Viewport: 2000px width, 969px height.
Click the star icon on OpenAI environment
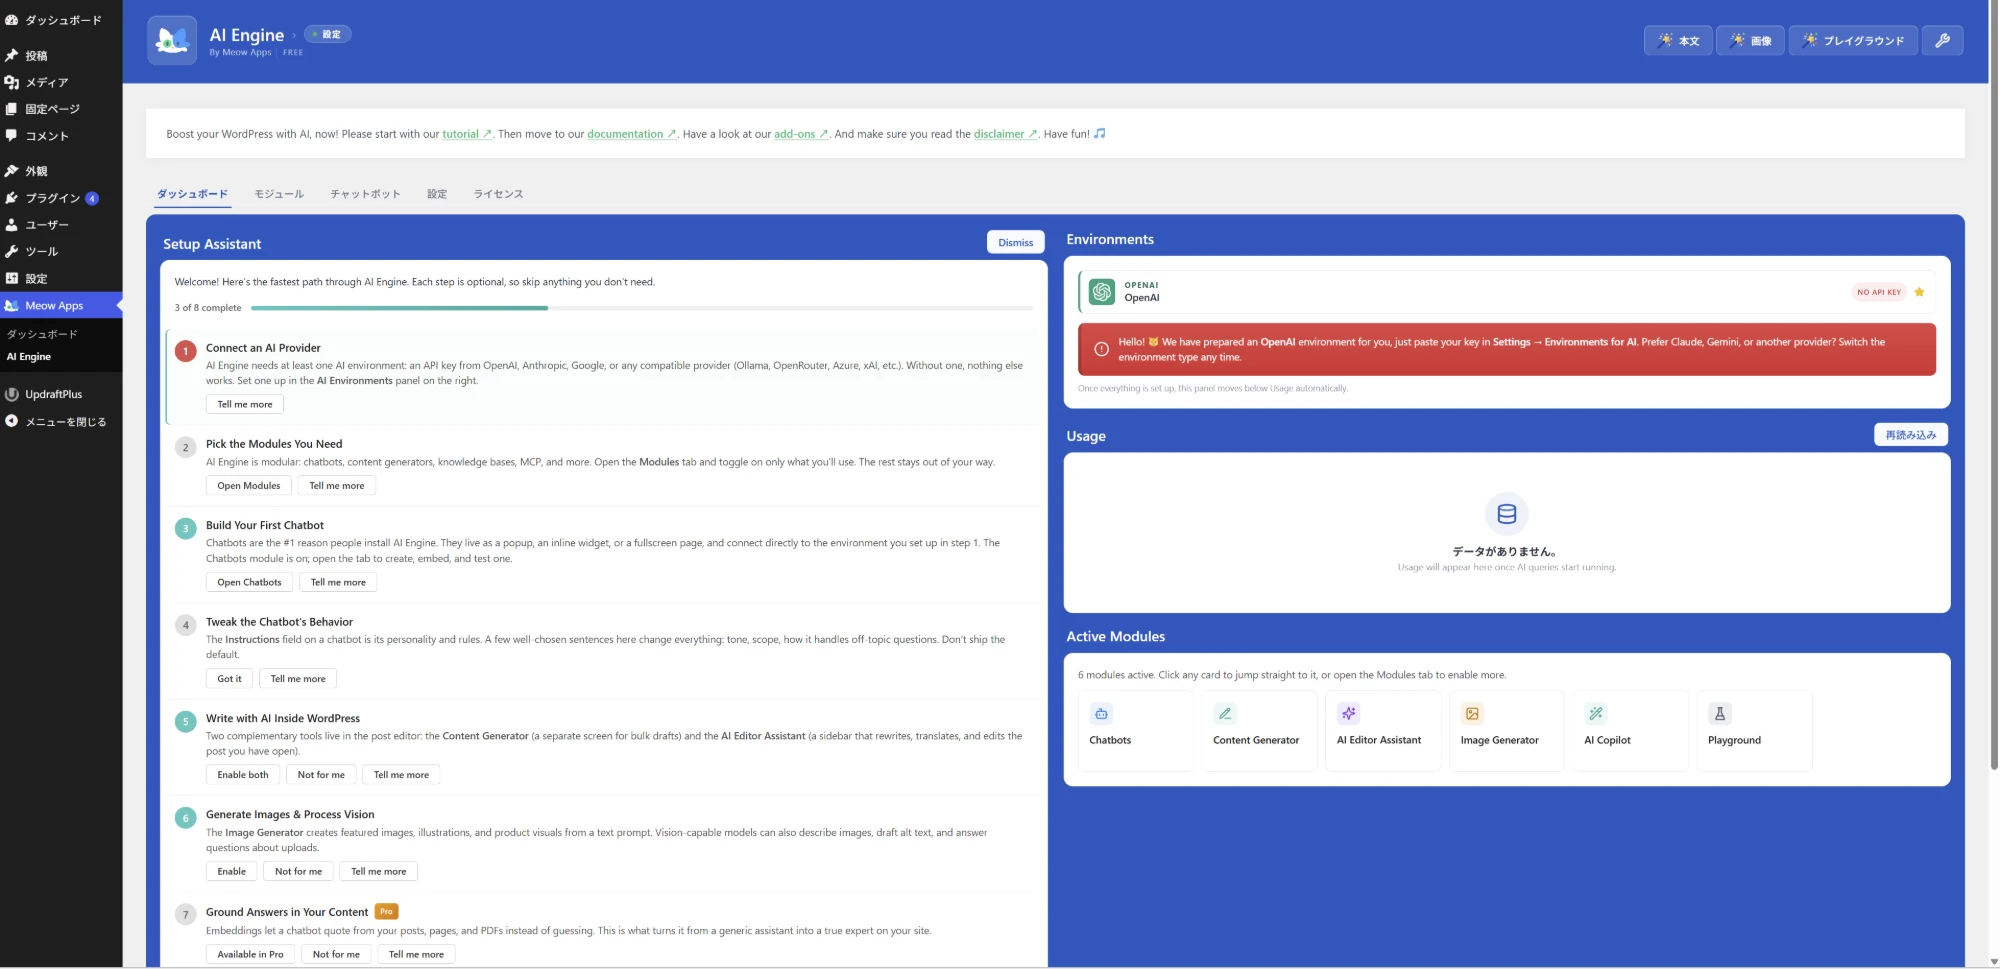tap(1919, 292)
